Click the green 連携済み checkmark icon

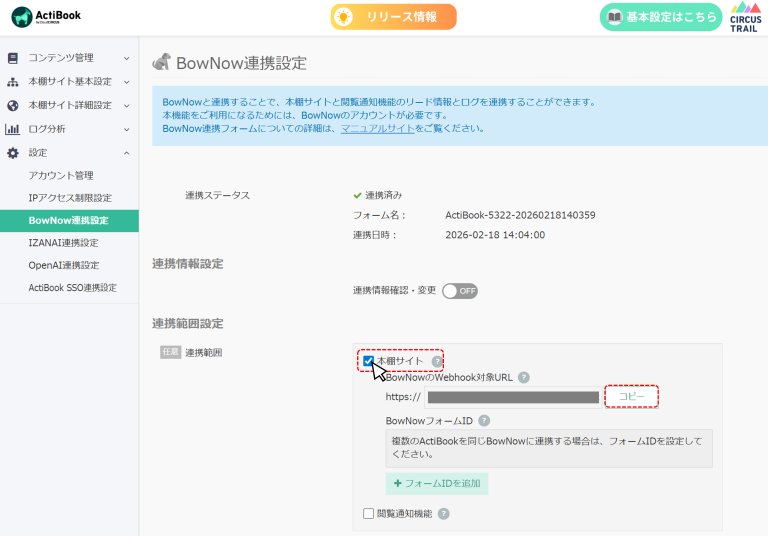coord(357,195)
